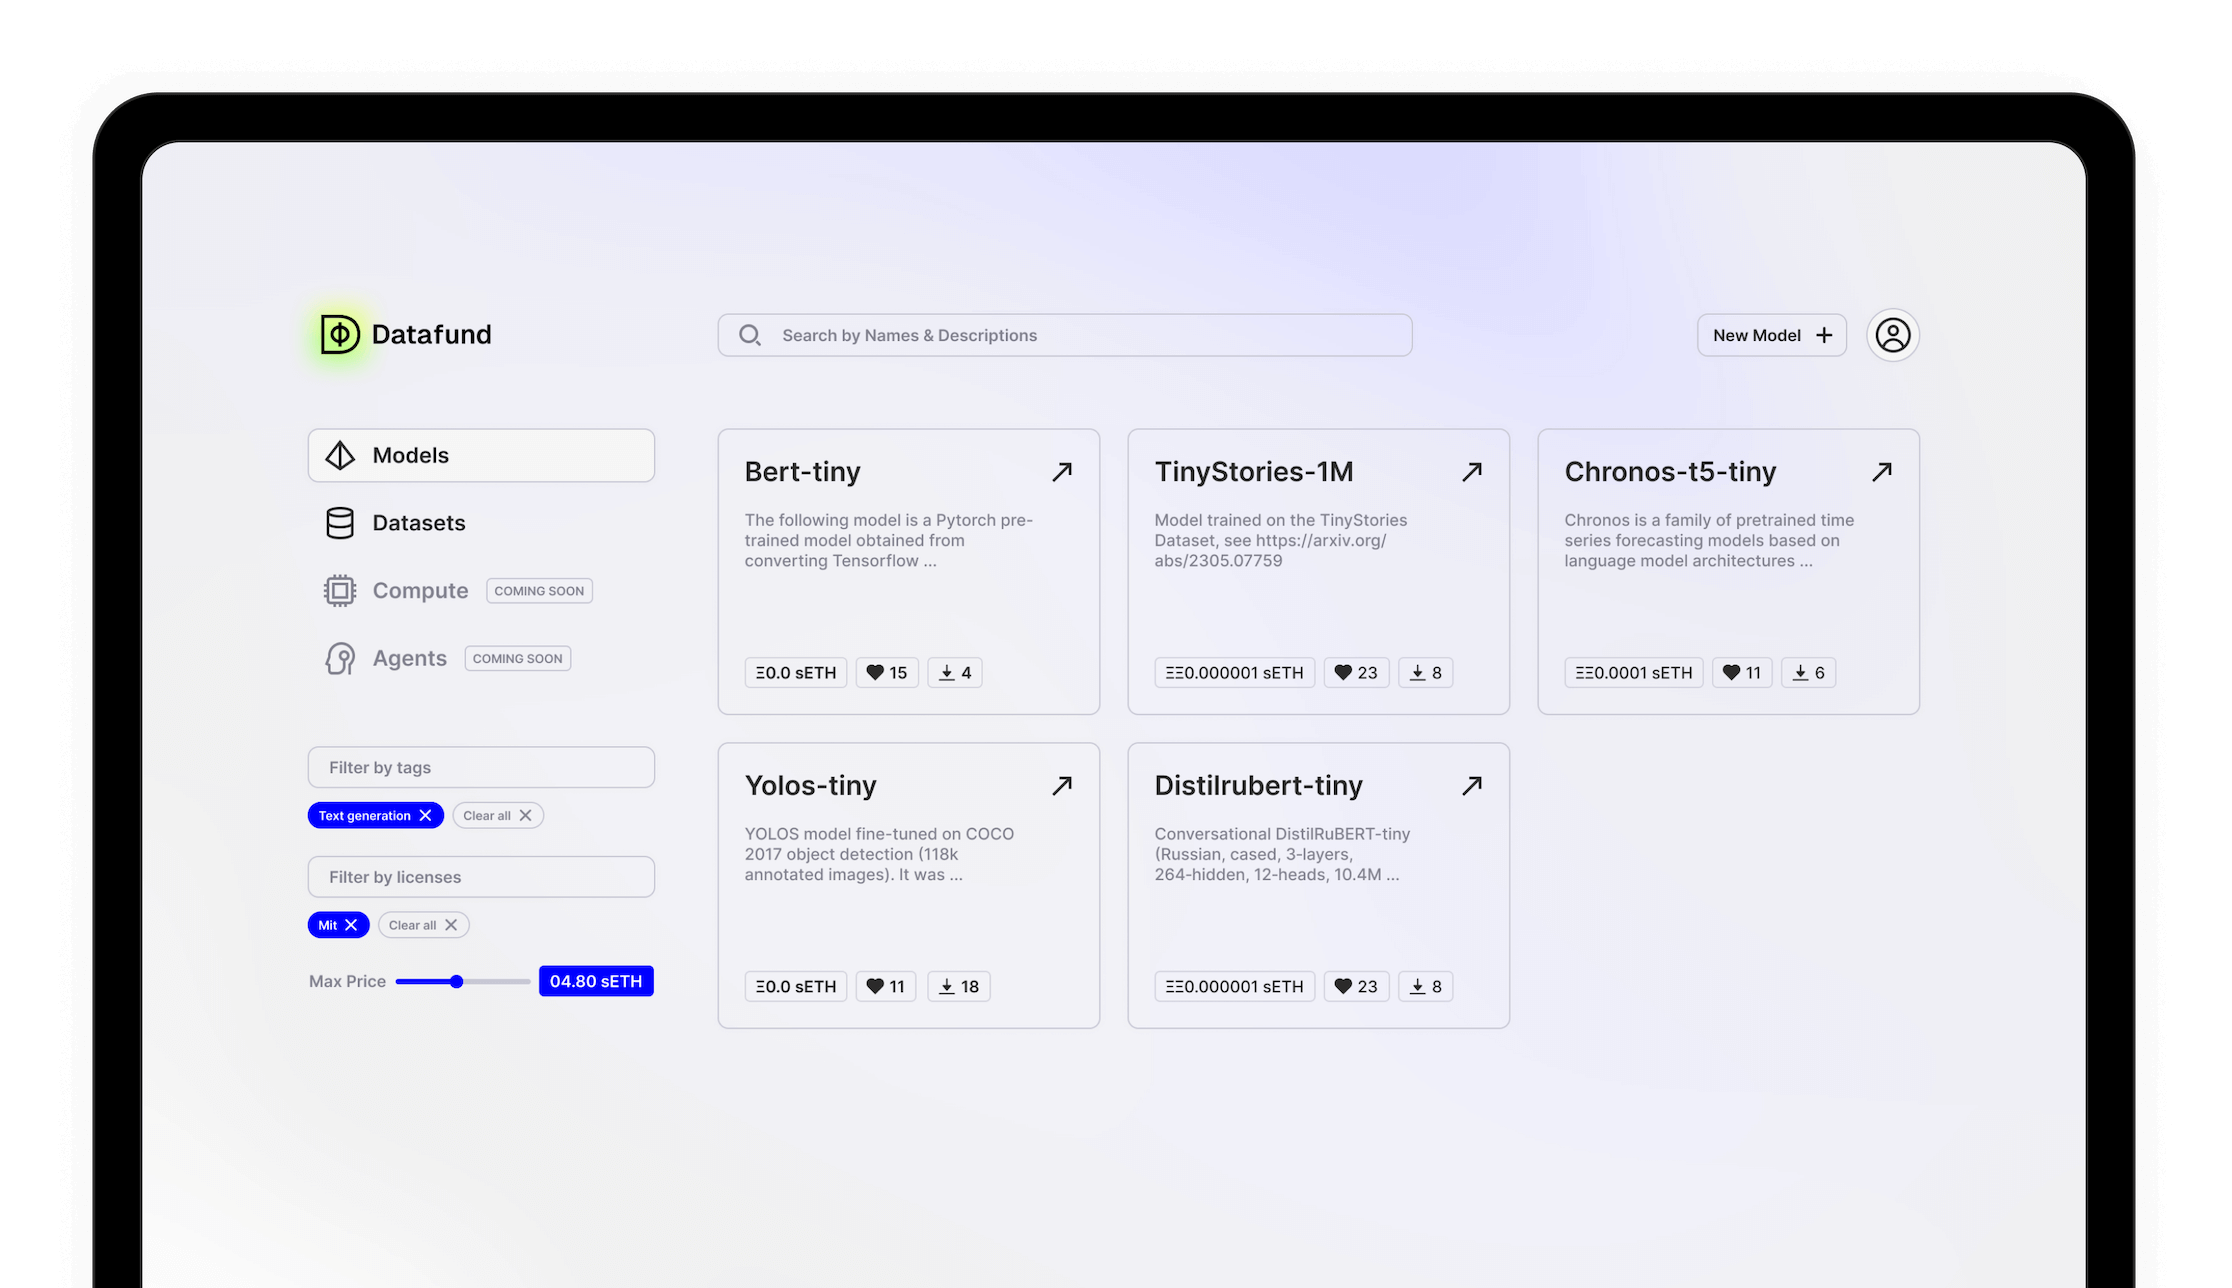2232x1288 pixels.
Task: Select the Agents head icon
Action: tap(340, 658)
